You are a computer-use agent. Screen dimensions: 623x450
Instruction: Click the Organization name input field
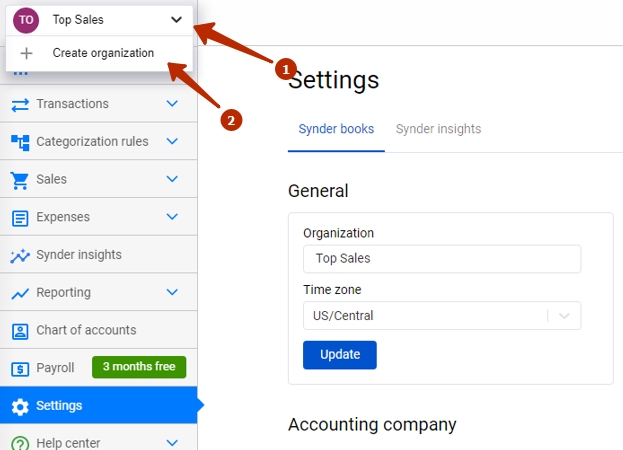(442, 259)
